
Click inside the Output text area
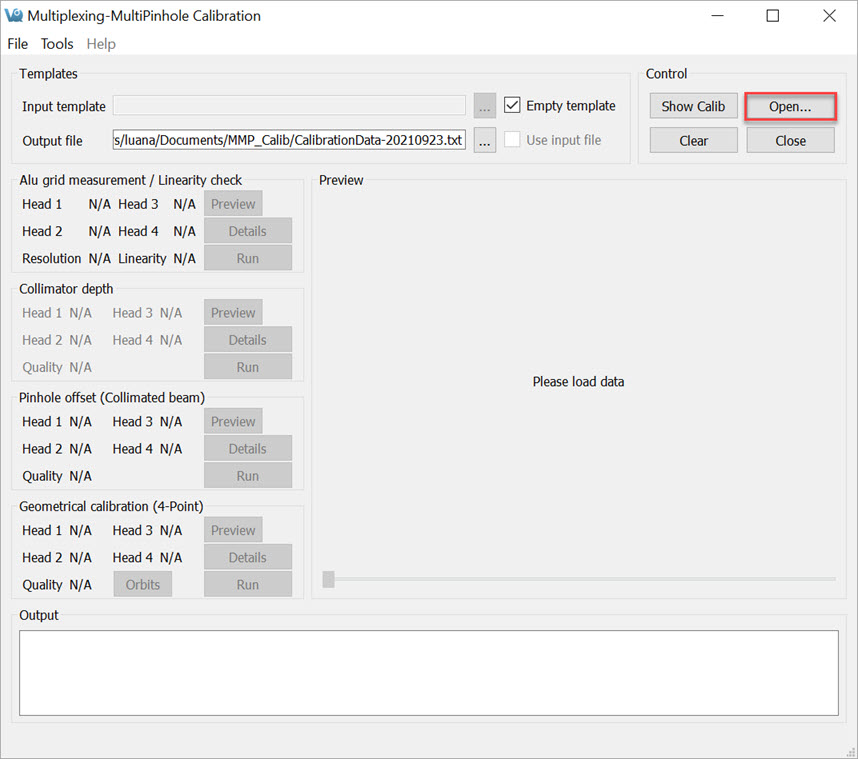pos(428,672)
